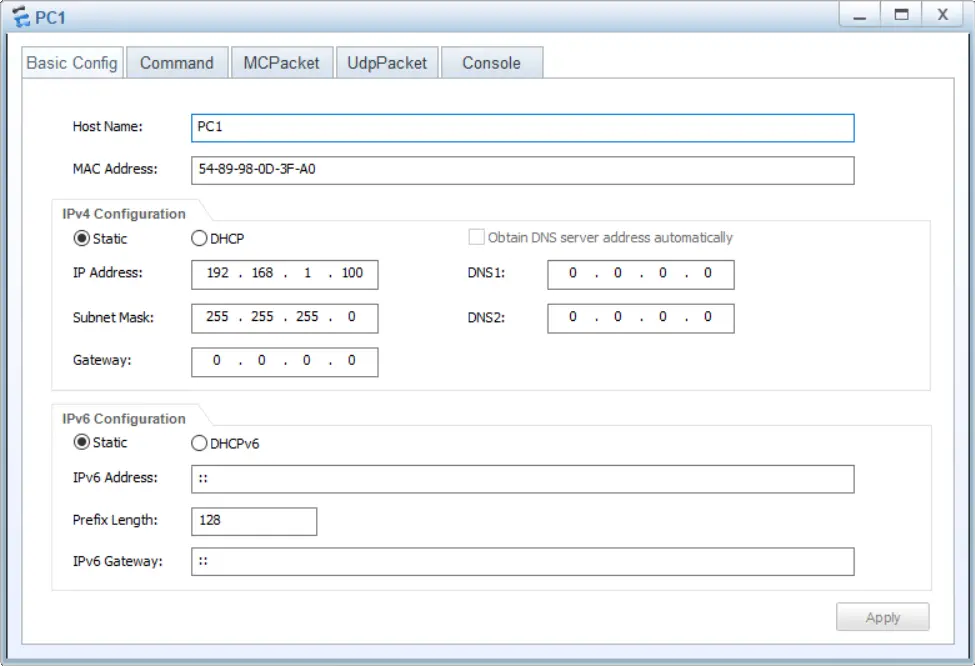Open the Command tab

(177, 63)
